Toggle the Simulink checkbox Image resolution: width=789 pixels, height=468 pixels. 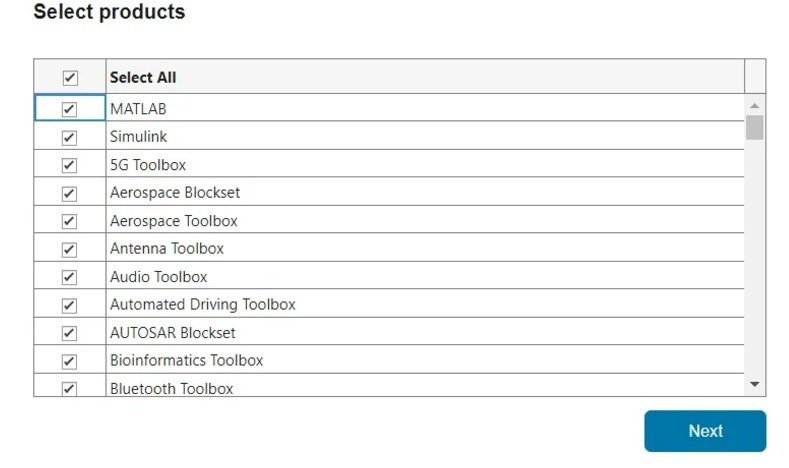pos(70,137)
